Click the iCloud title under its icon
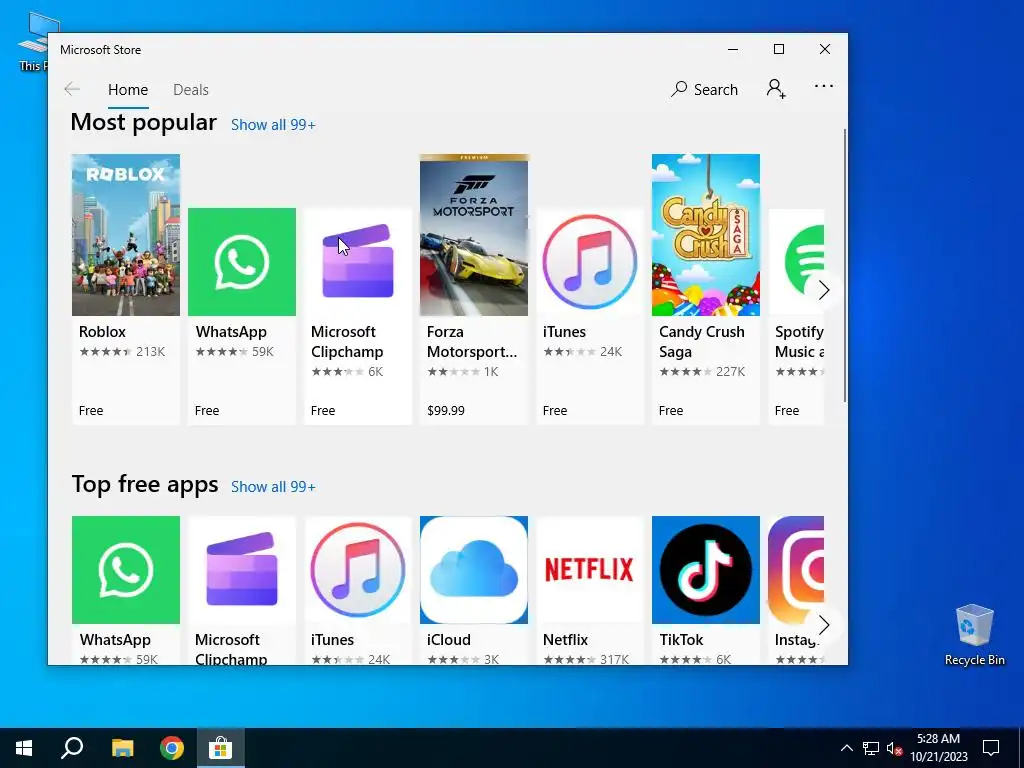 tap(449, 640)
